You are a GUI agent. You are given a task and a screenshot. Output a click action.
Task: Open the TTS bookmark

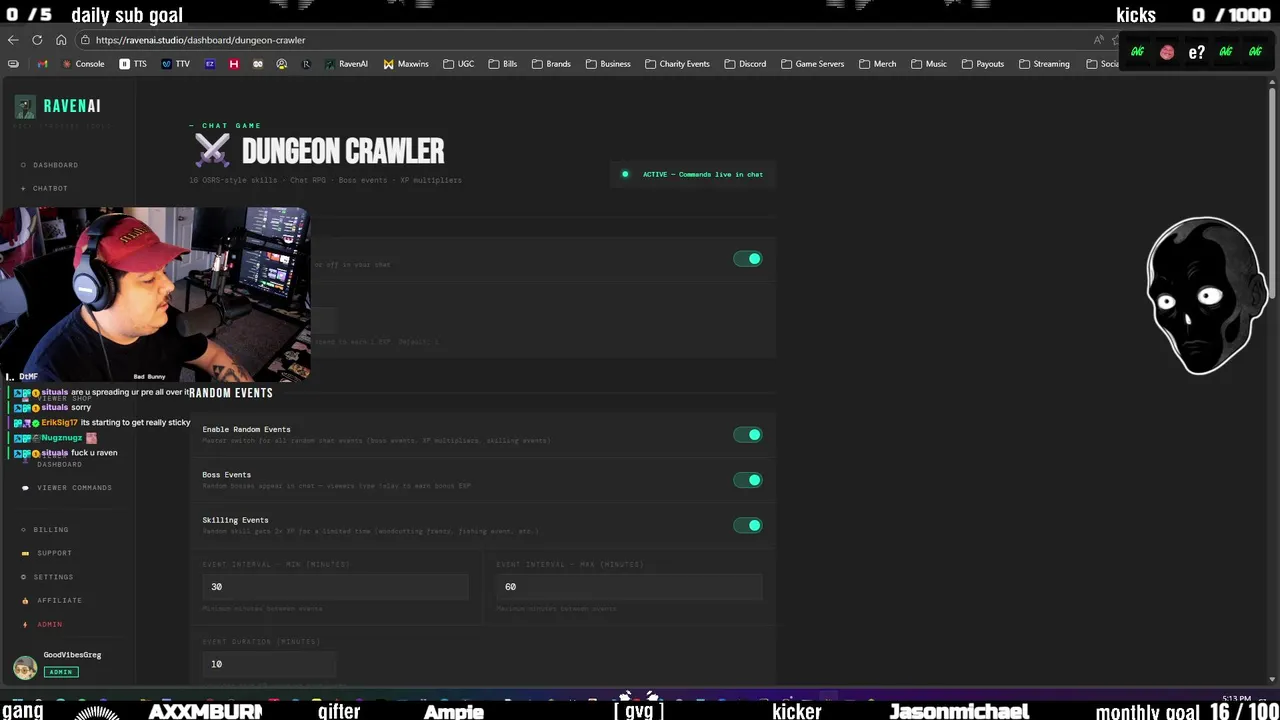point(133,64)
